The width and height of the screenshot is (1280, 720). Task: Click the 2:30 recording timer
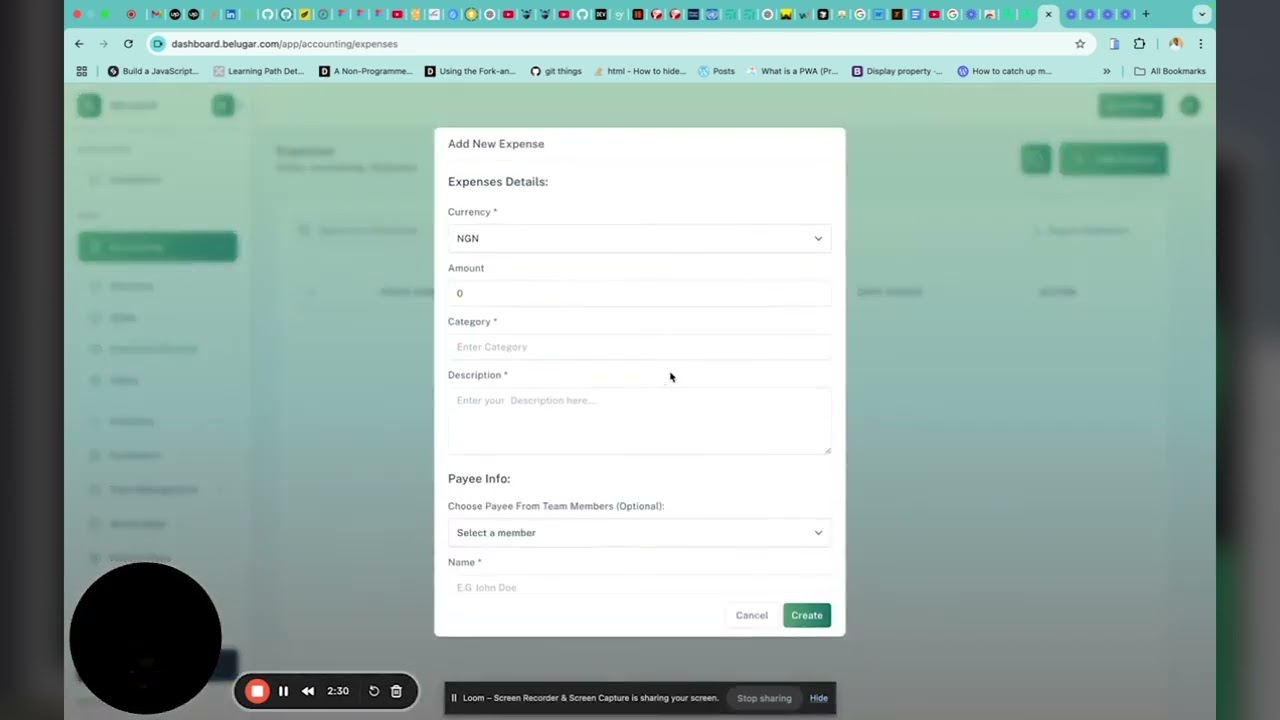[x=338, y=691]
